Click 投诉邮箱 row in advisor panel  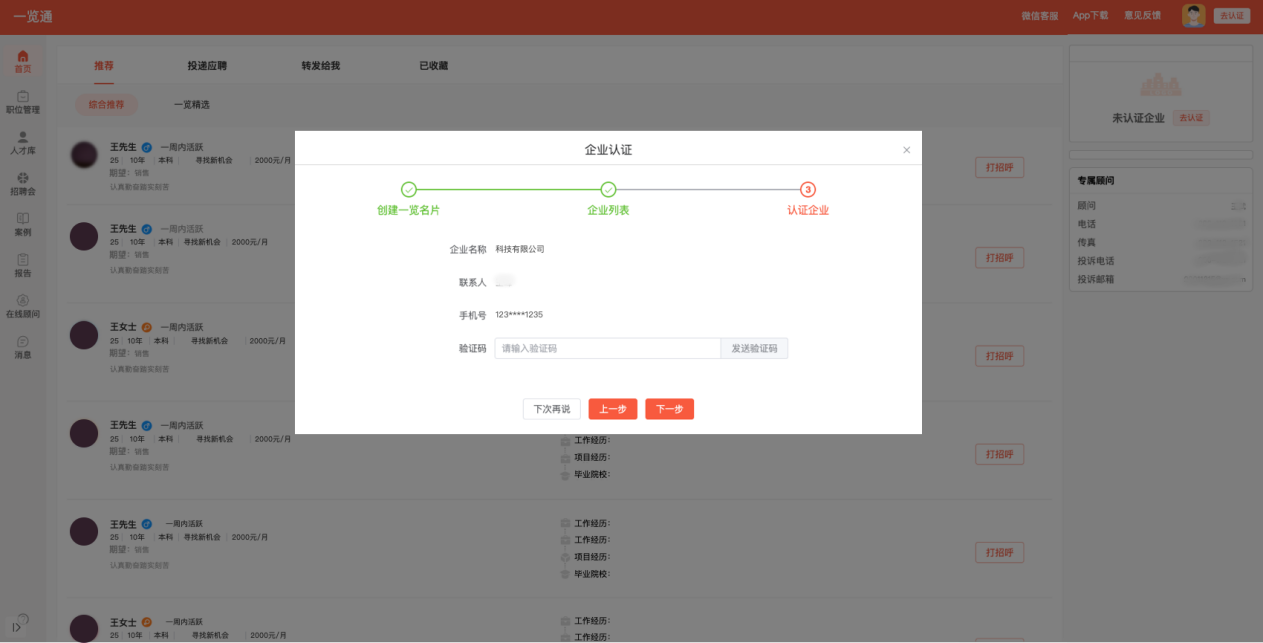coord(1160,279)
